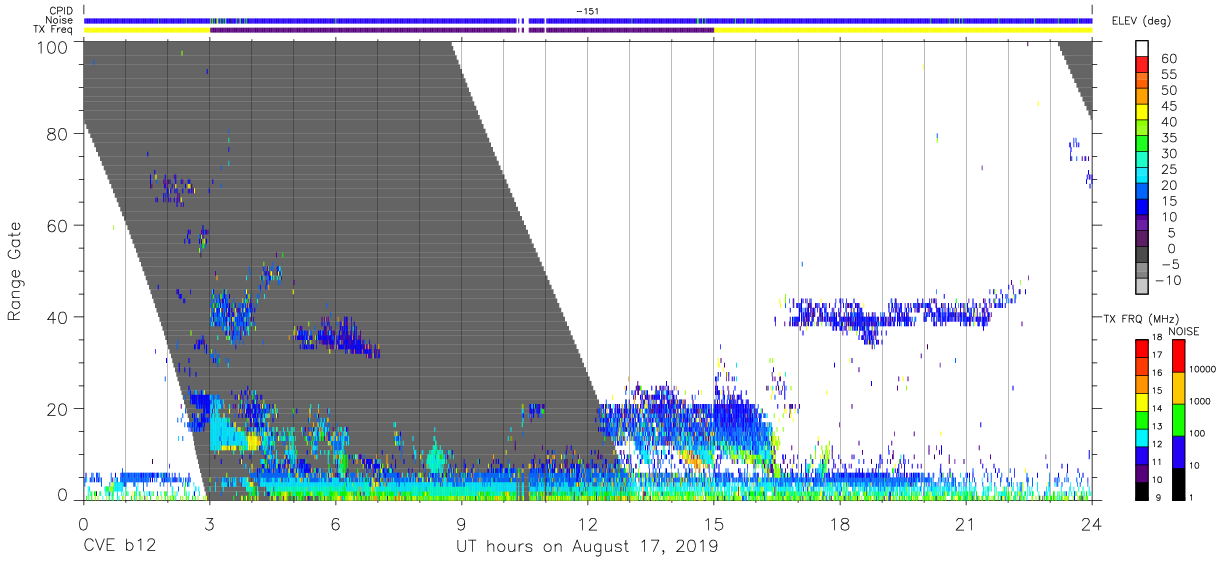Image resolution: width=1228 pixels, height=567 pixels.
Task: Click x-axis tick label '24'
Action: [x=1091, y=524]
